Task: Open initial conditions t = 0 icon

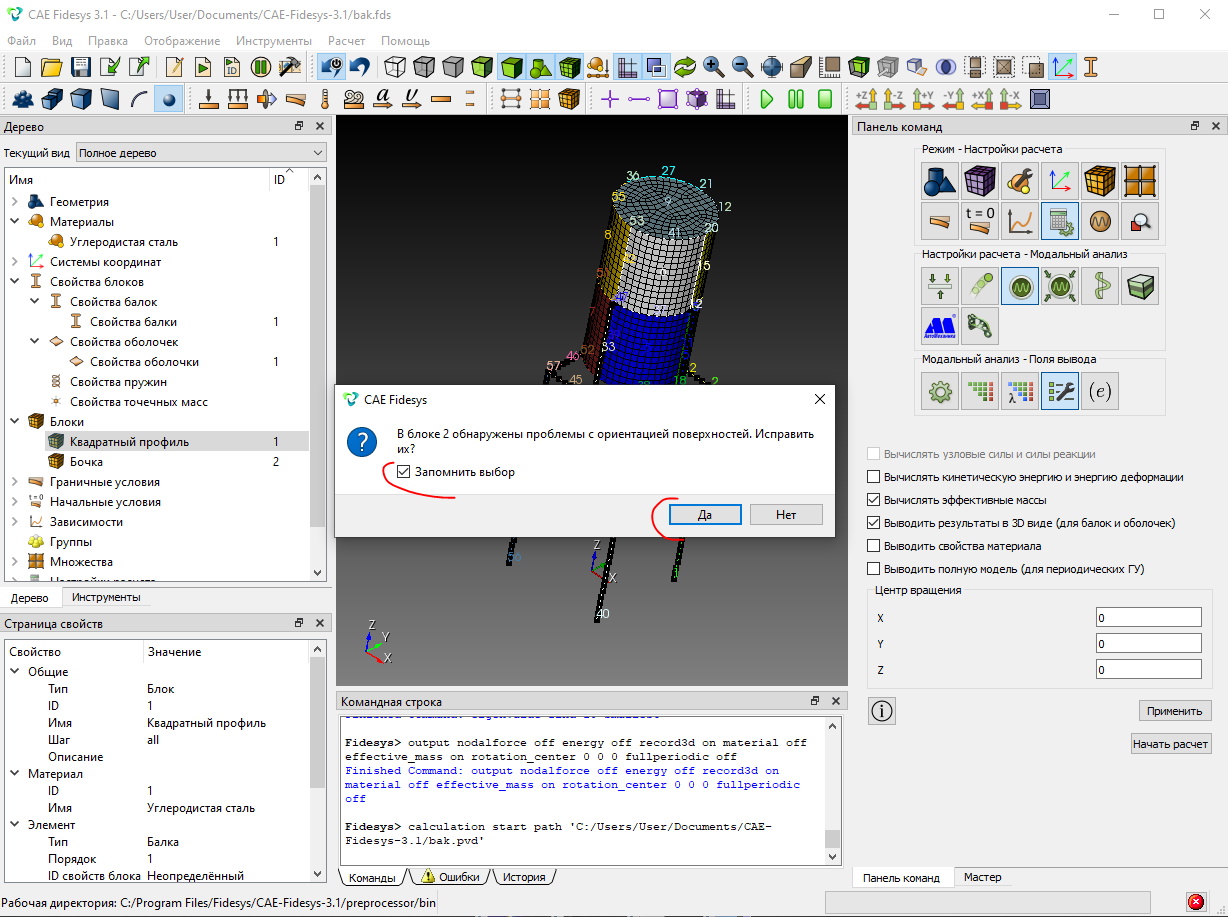Action: coord(979,221)
